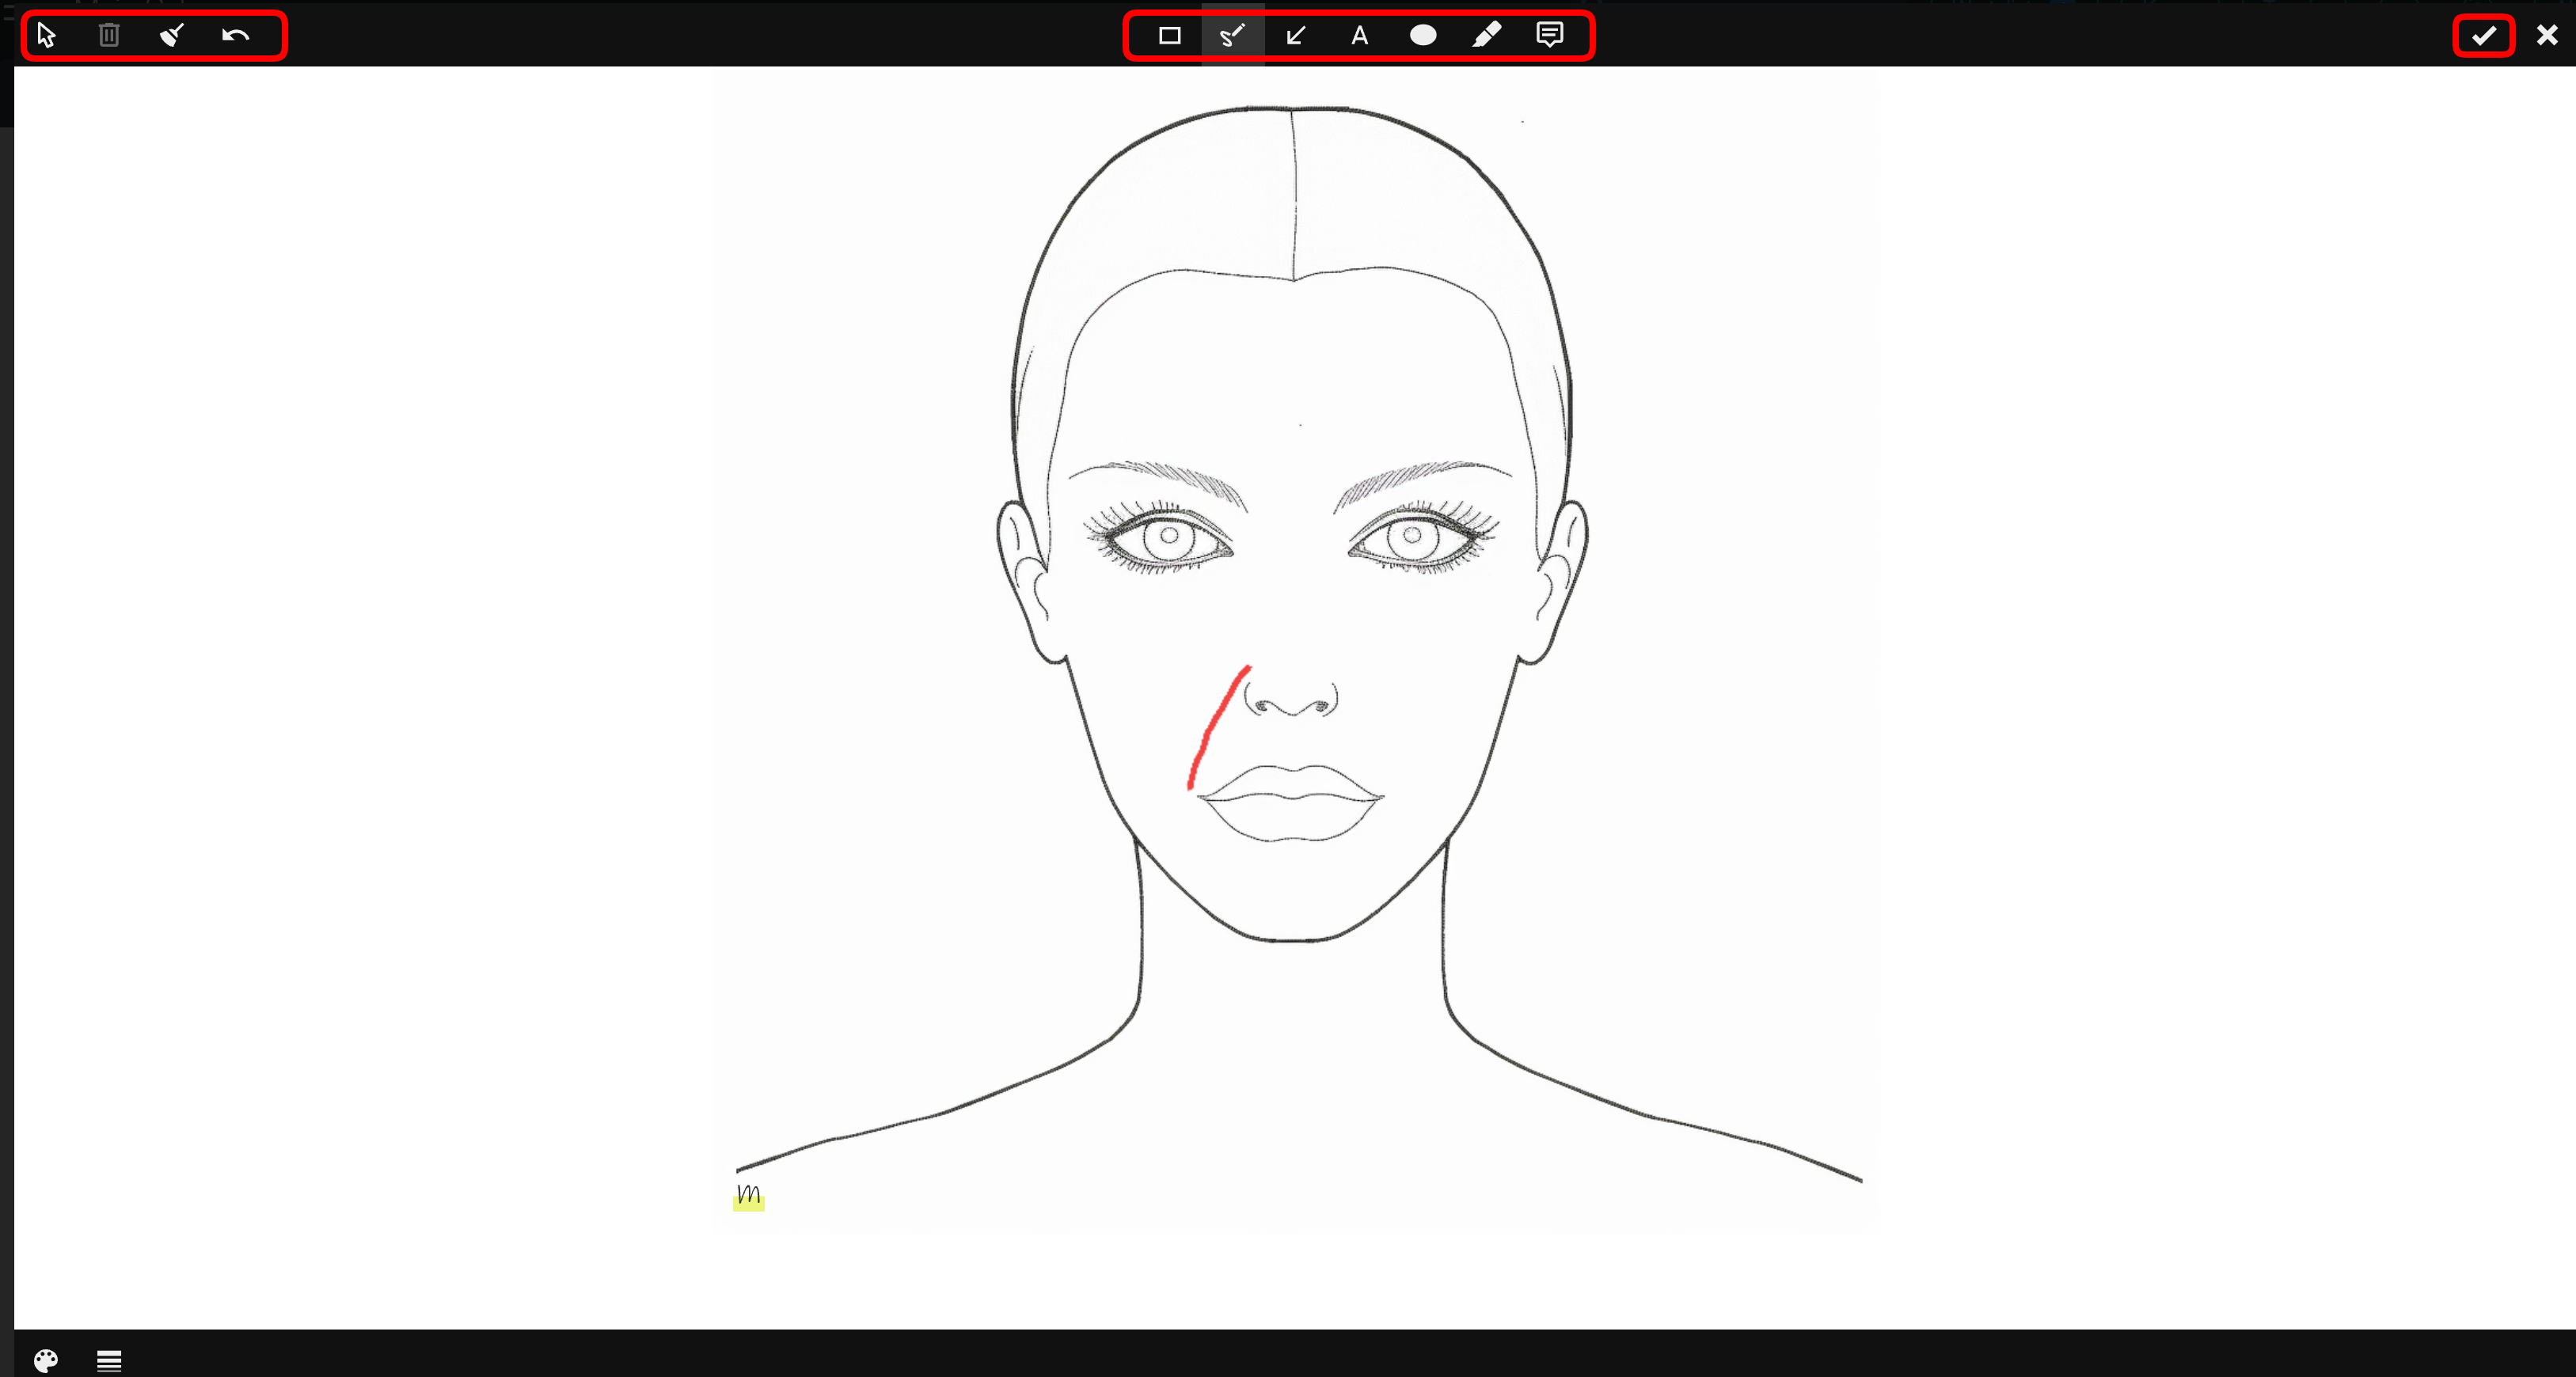Select the filled ellipse tool

click(x=1423, y=36)
